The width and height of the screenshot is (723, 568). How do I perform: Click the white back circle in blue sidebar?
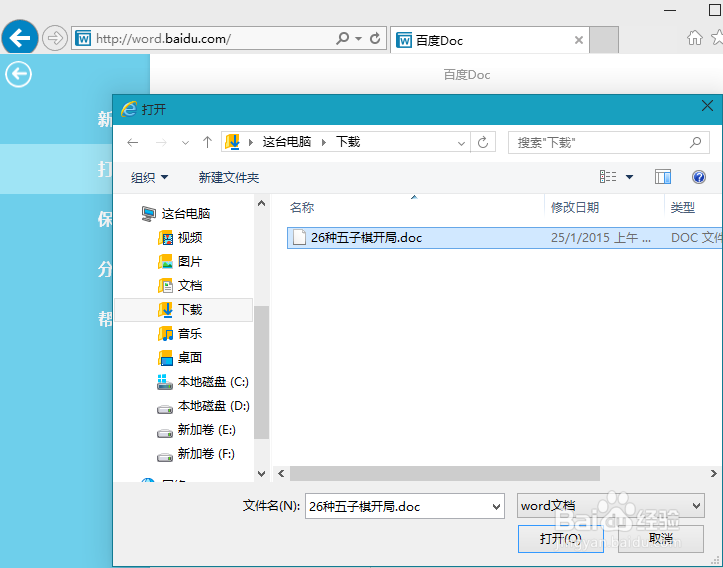tap(18, 74)
